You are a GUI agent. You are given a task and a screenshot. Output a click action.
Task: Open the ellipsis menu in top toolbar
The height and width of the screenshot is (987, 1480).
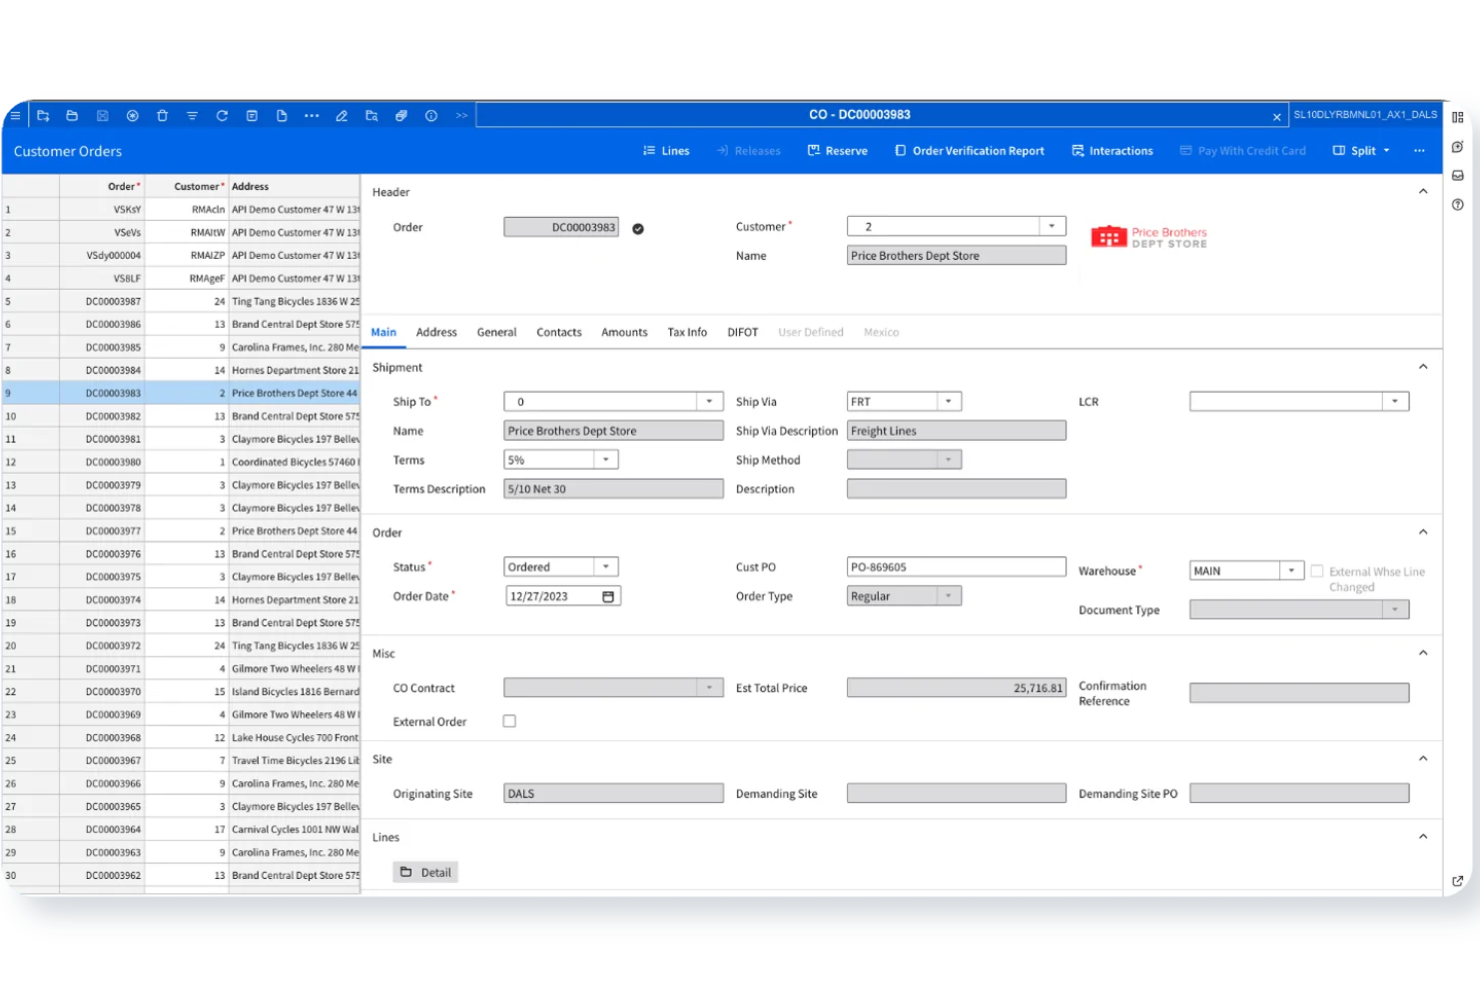pyautogui.click(x=312, y=116)
